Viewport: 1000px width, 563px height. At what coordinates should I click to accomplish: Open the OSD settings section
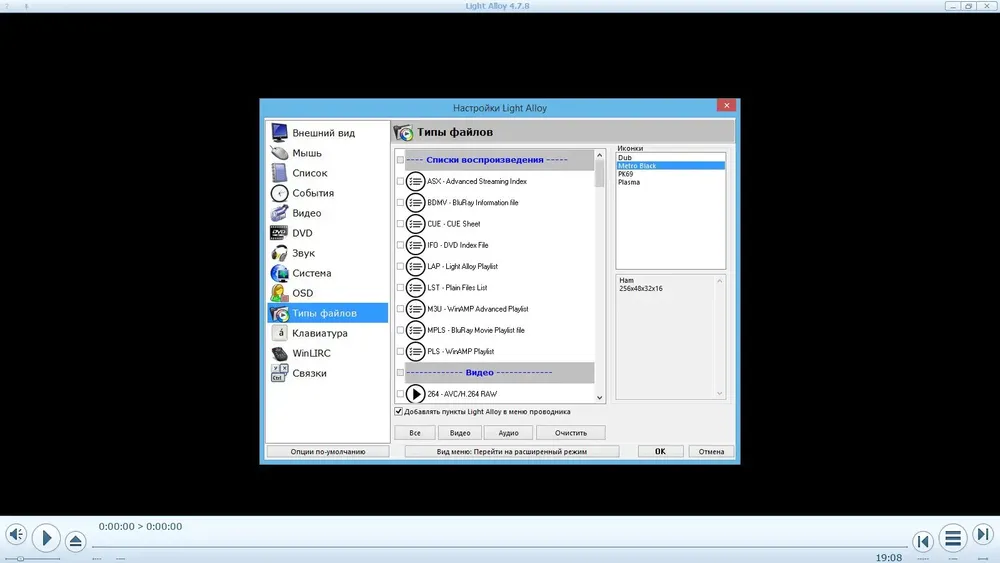click(x=327, y=293)
